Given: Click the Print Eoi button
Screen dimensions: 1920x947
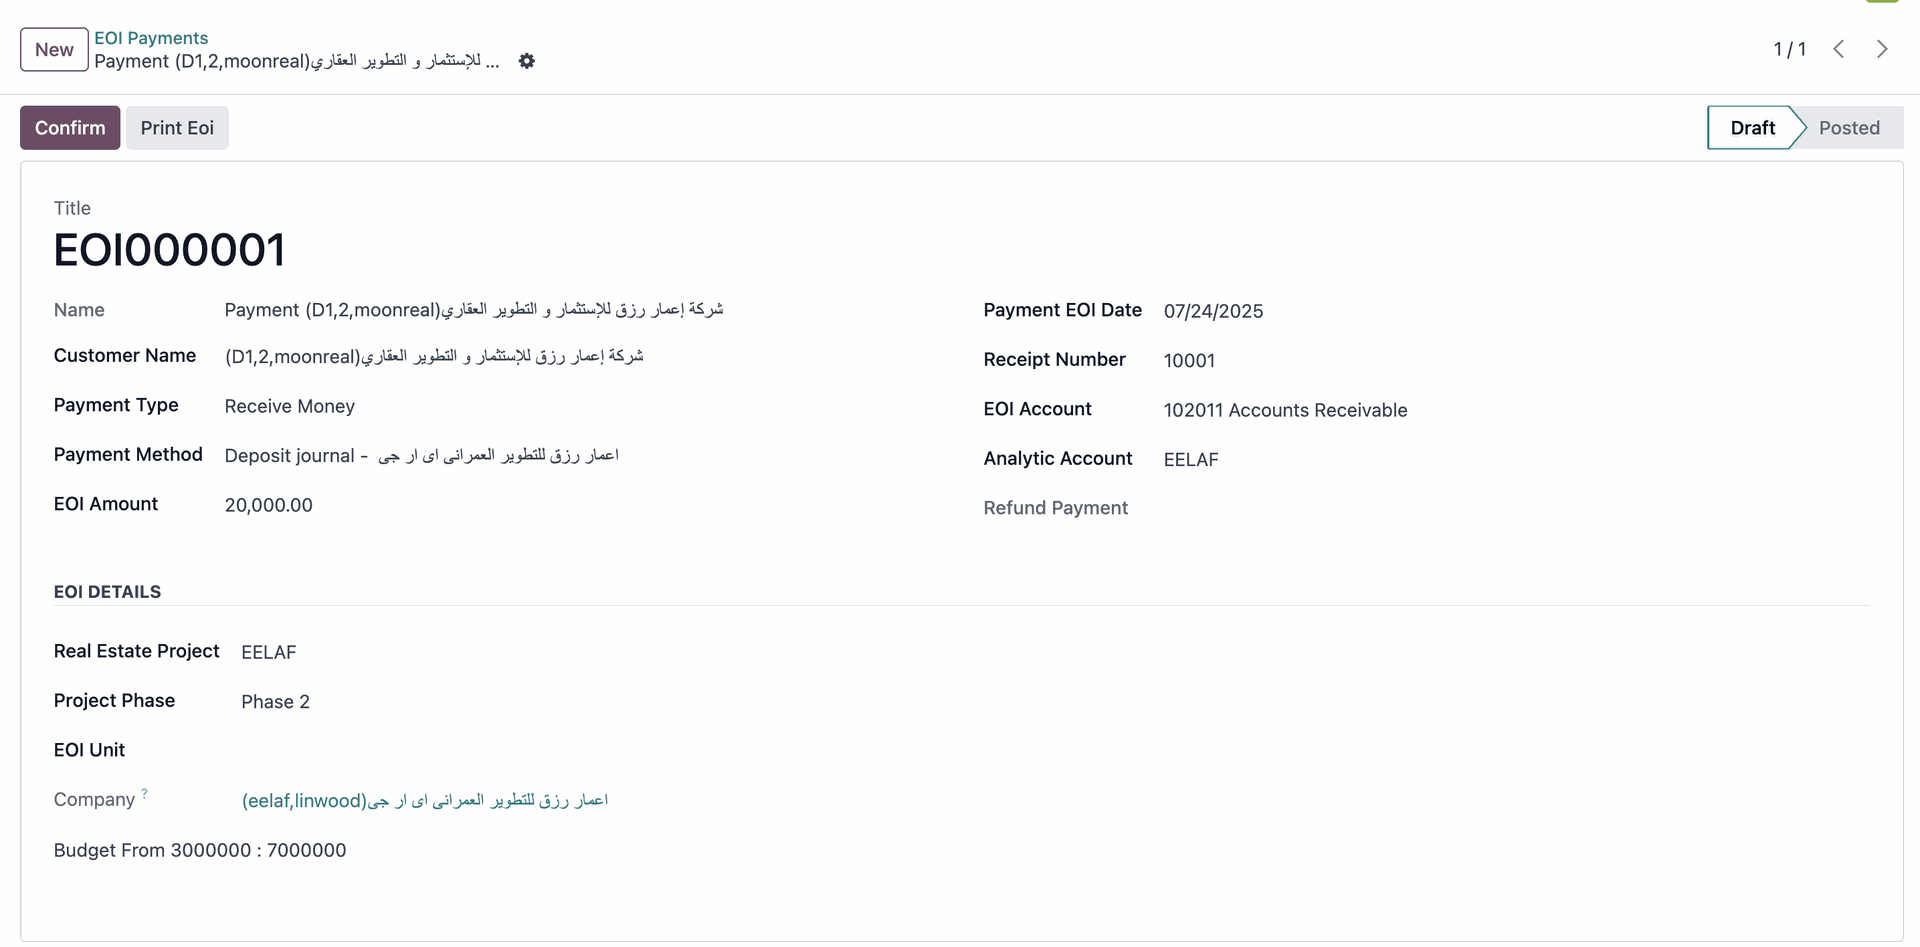Looking at the screenshot, I should tap(177, 128).
